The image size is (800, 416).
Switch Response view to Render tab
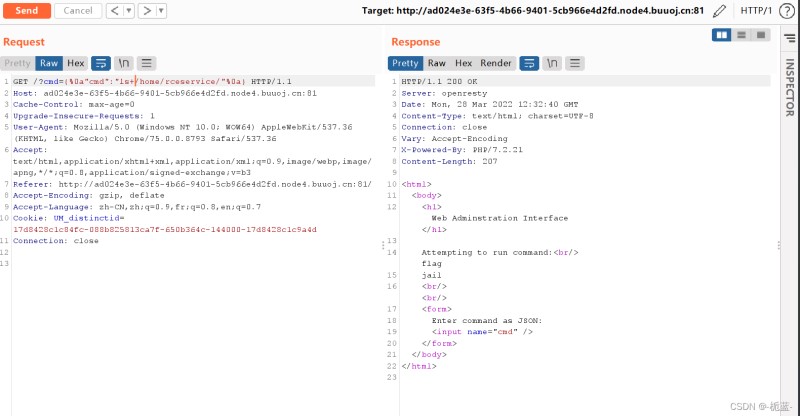496,63
